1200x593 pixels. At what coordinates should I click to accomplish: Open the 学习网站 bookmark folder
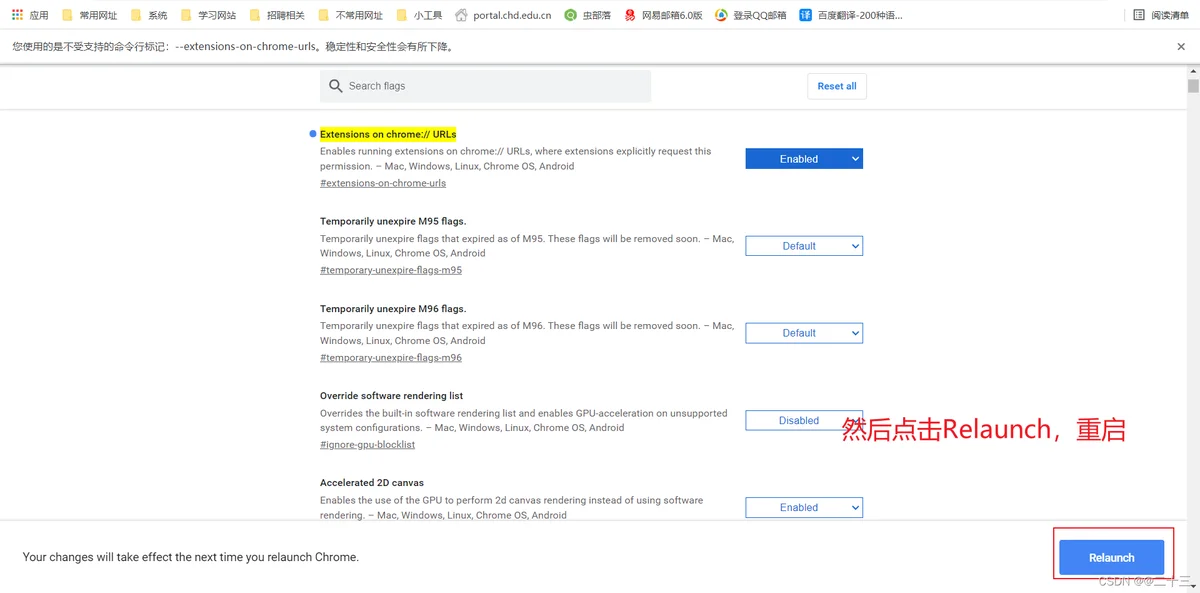click(x=208, y=15)
